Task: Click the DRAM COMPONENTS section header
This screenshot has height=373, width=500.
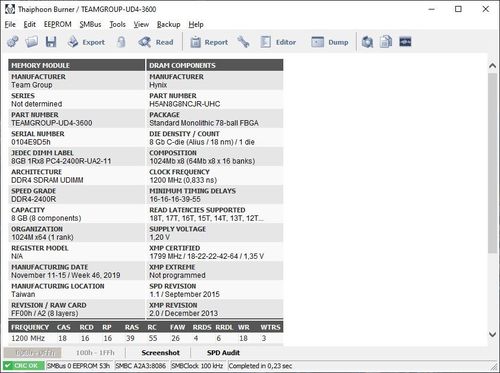Action: [215, 65]
